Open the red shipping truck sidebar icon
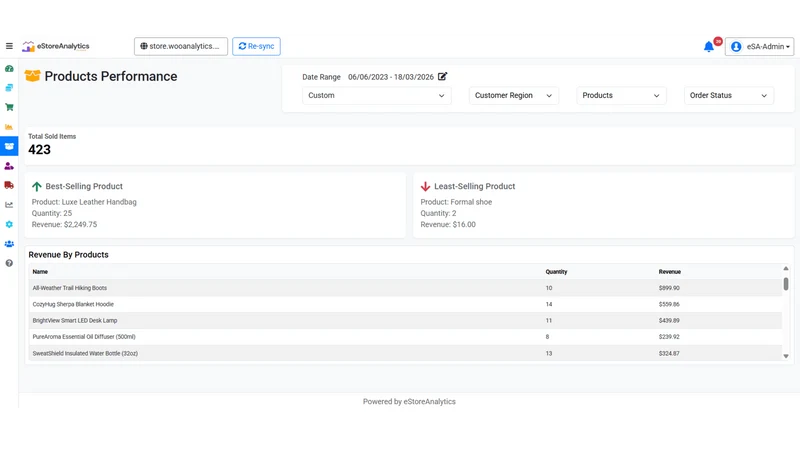 [9, 185]
